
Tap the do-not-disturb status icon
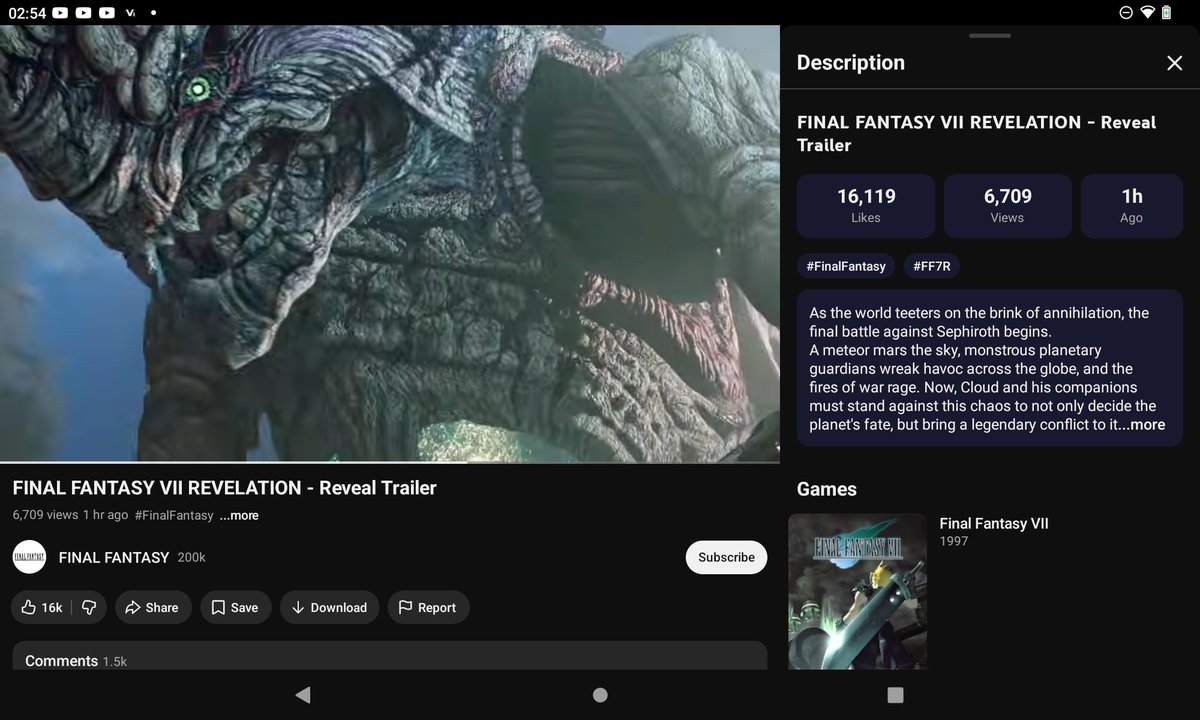point(1126,12)
